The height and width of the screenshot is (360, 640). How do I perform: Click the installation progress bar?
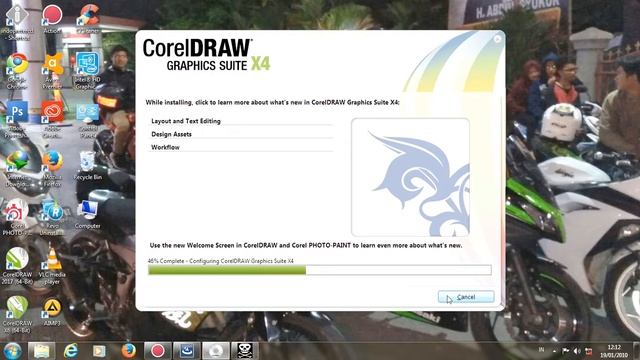pyautogui.click(x=320, y=270)
